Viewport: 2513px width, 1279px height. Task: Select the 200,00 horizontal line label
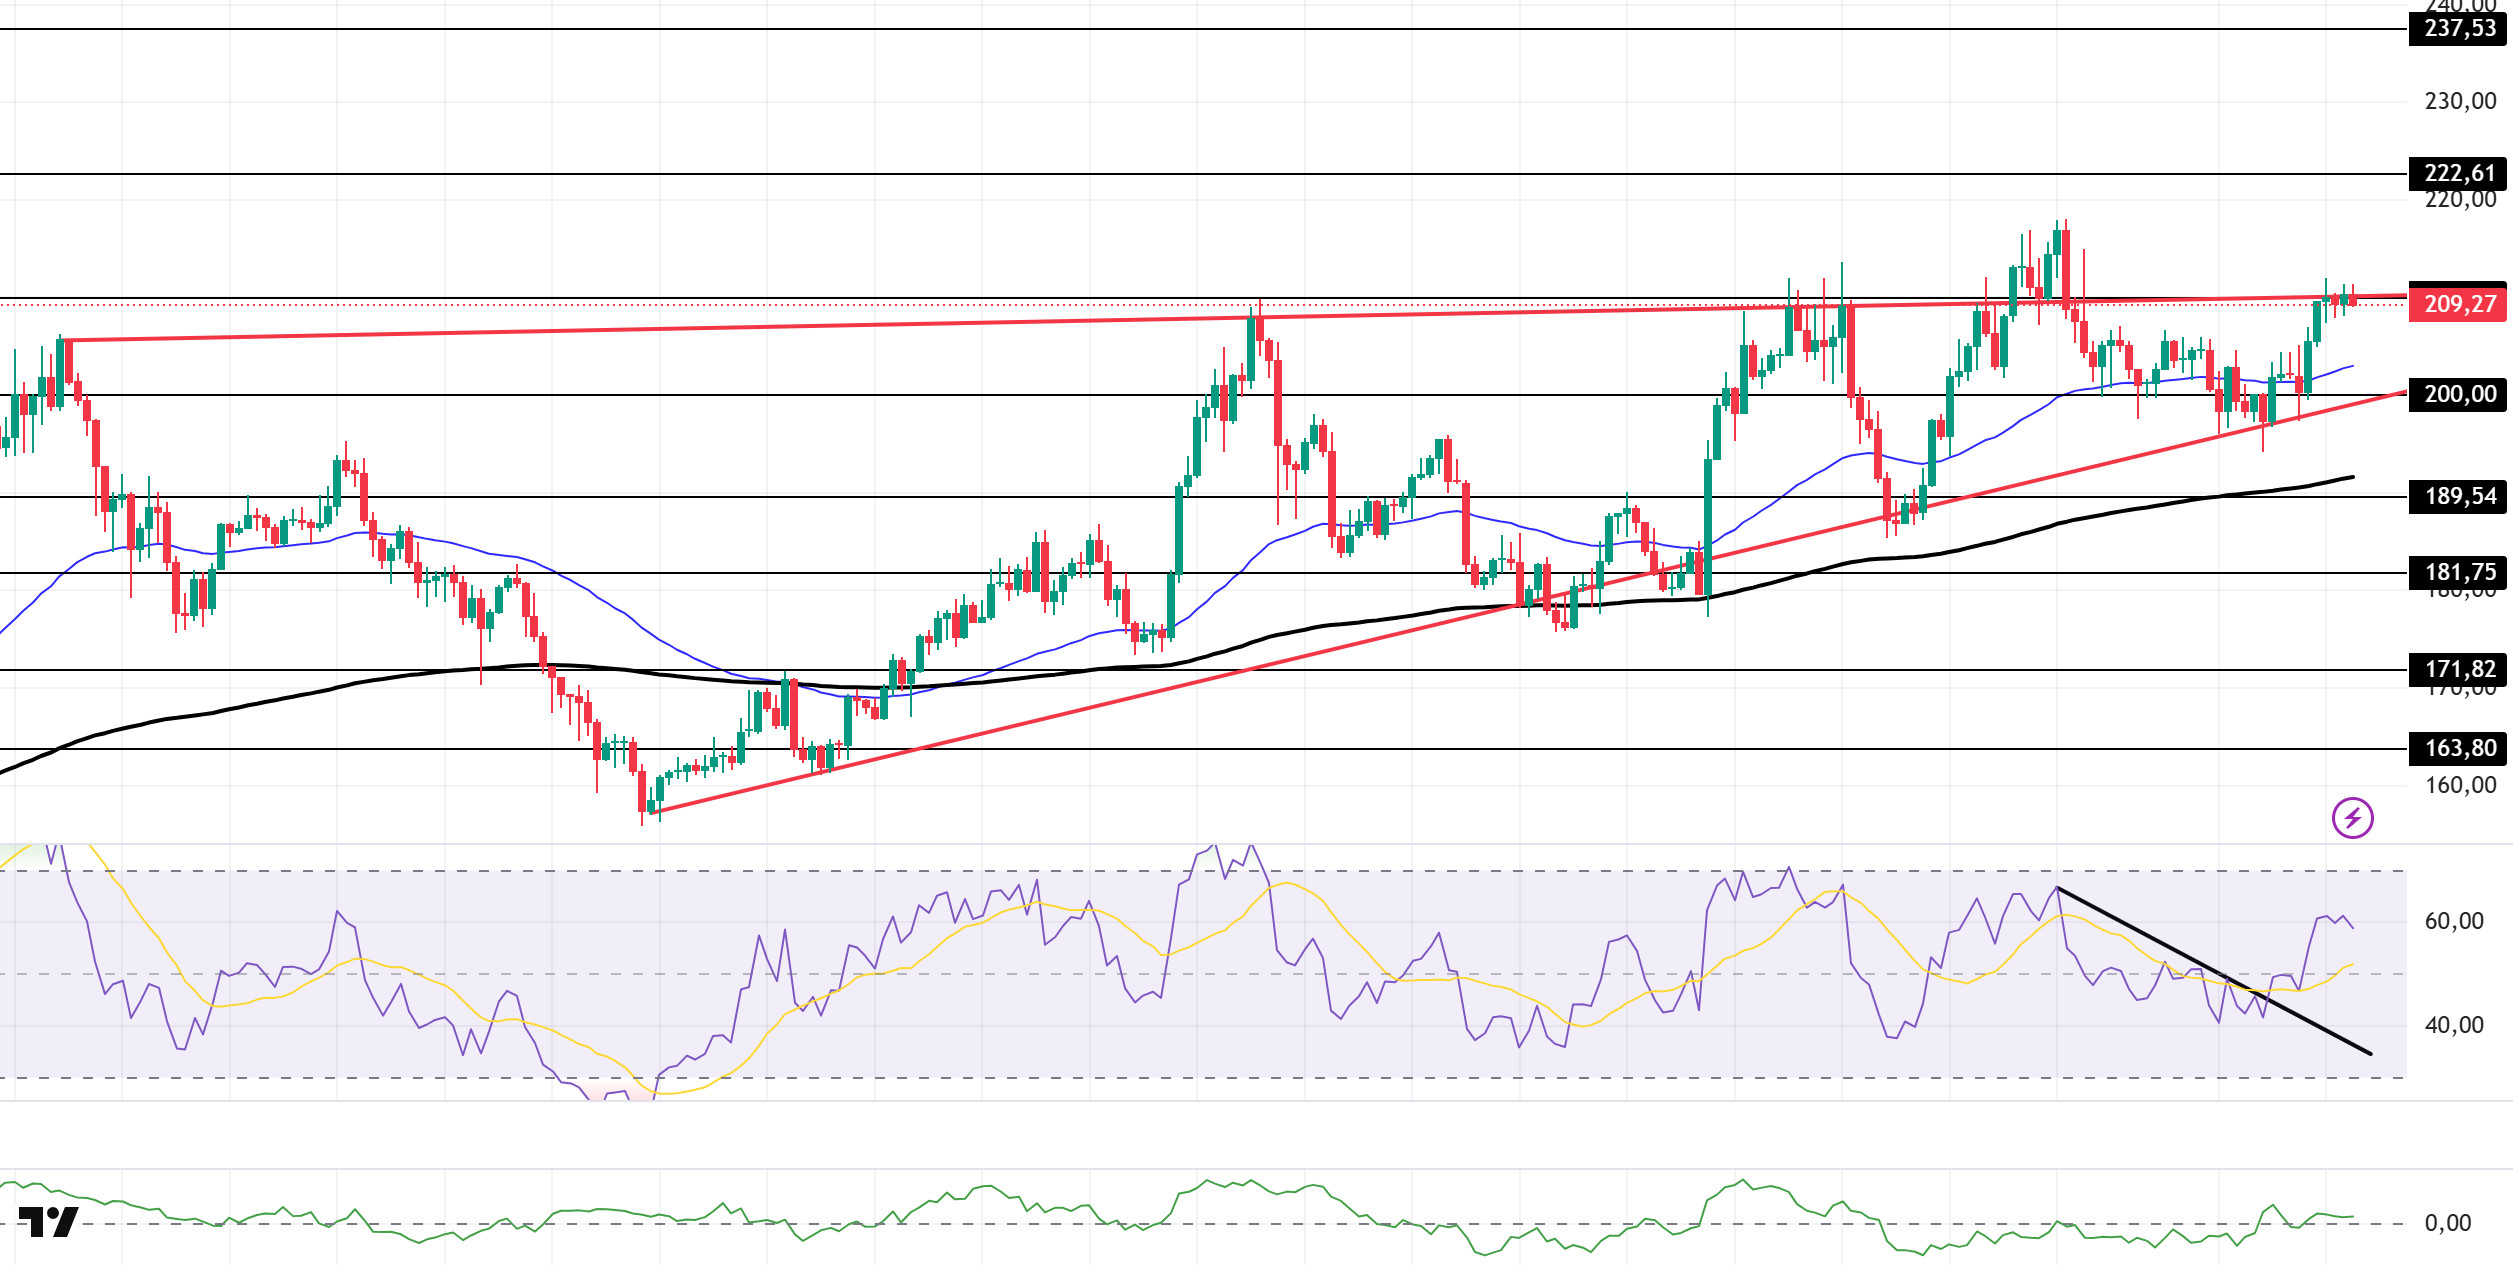pos(2460,394)
